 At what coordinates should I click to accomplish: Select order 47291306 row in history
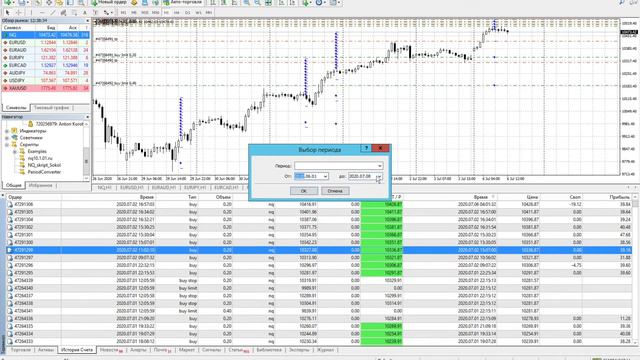[319, 204]
